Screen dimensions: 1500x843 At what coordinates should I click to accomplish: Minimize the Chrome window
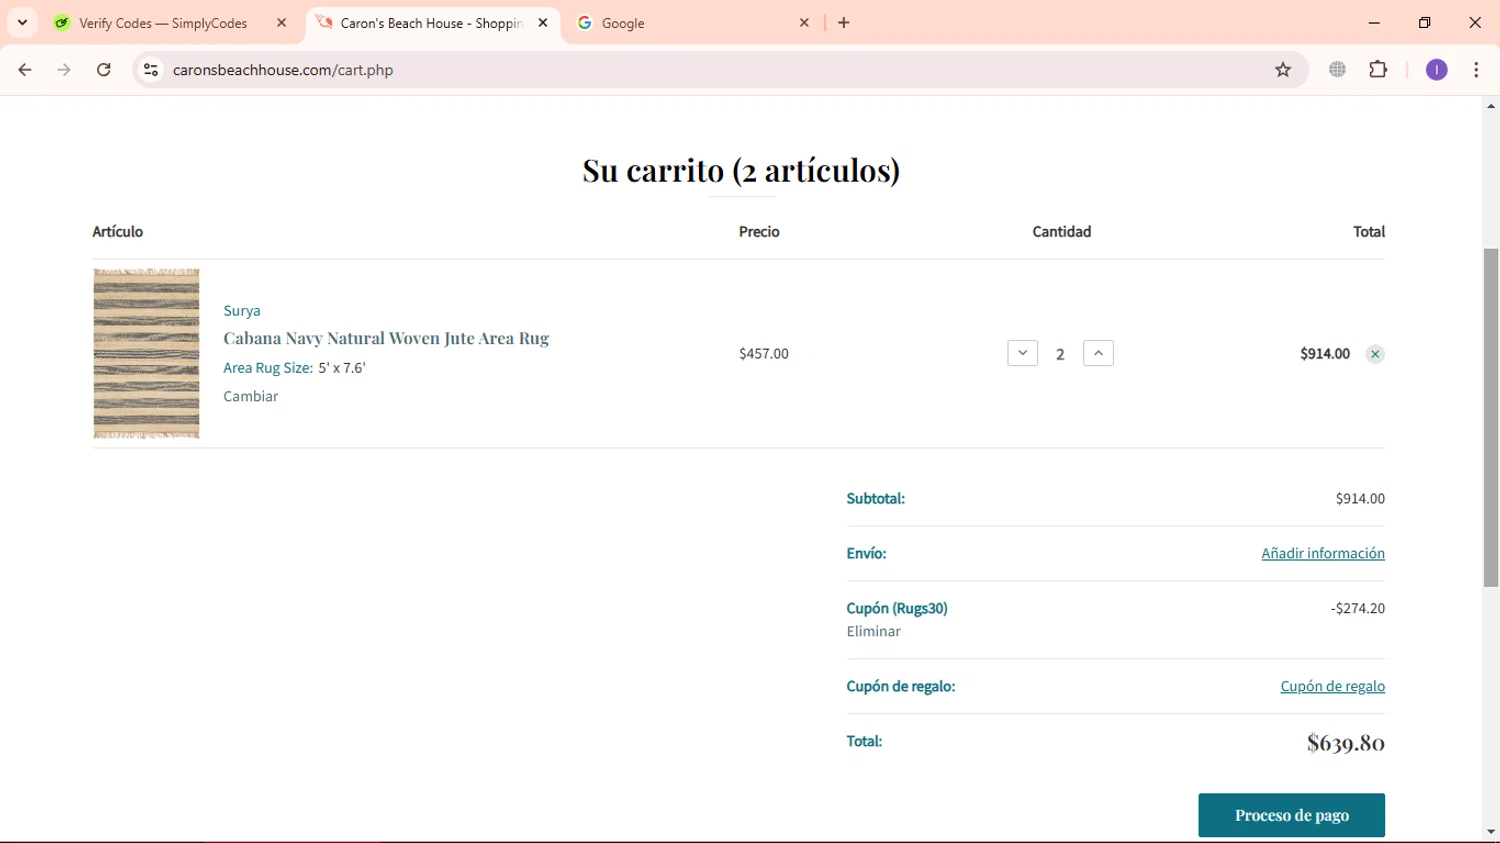[1374, 23]
